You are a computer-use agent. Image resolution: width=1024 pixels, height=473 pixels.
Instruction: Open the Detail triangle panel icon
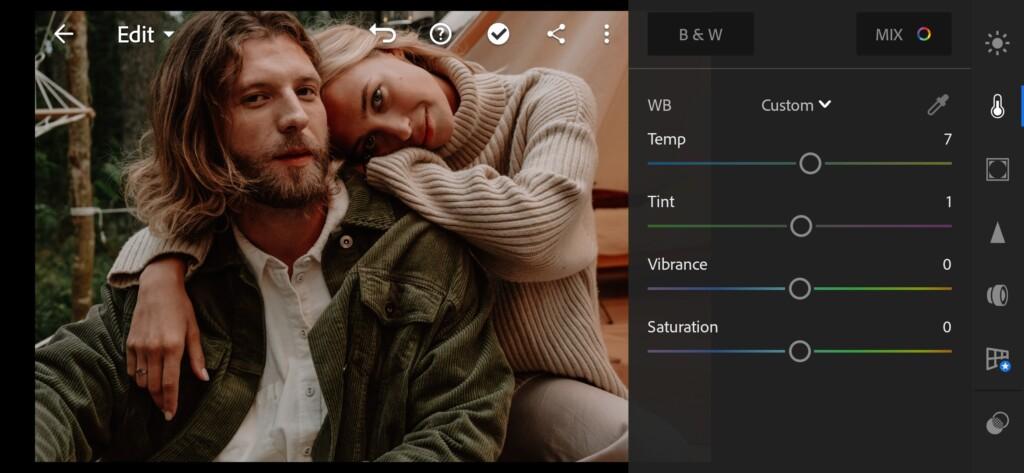[997, 232]
